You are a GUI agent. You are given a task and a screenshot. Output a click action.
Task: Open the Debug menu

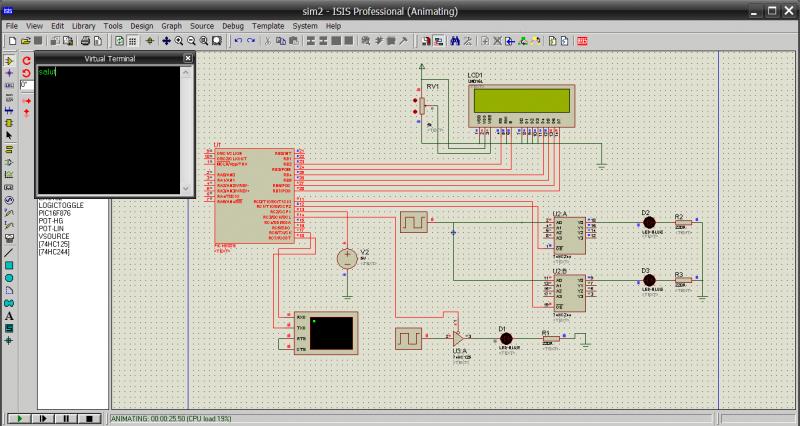tap(232, 25)
